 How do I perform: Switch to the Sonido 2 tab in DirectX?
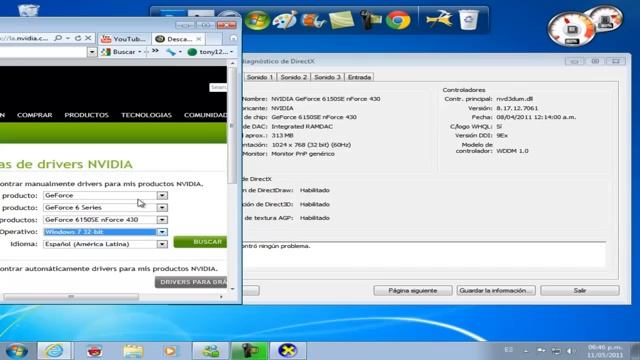(x=293, y=77)
